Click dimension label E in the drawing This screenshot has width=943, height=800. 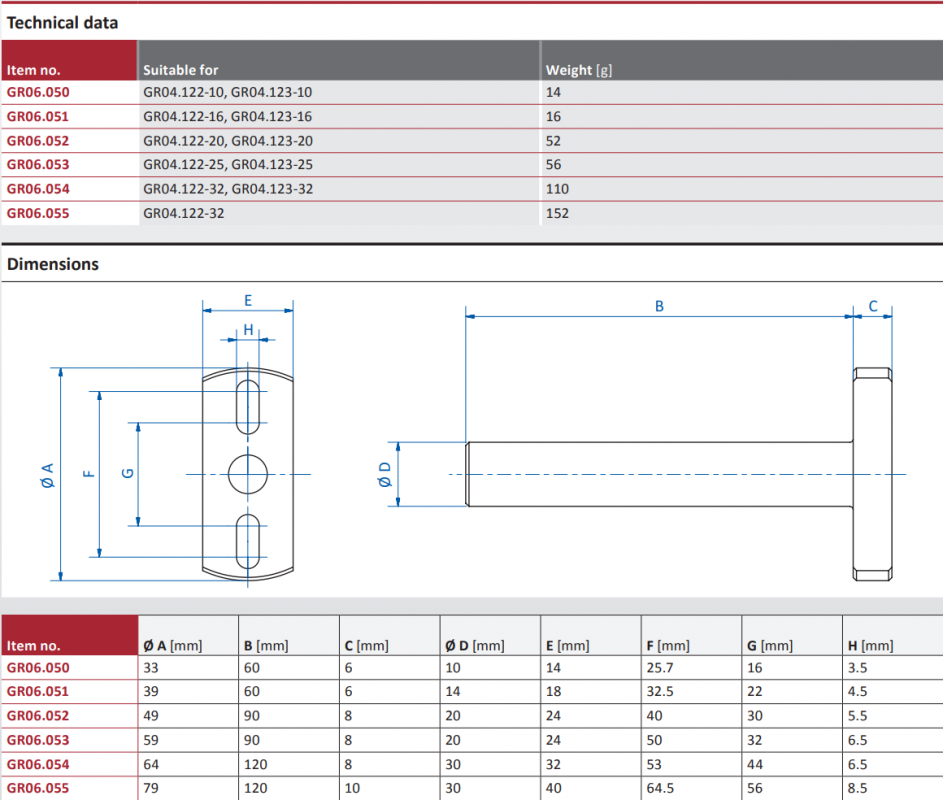[248, 301]
